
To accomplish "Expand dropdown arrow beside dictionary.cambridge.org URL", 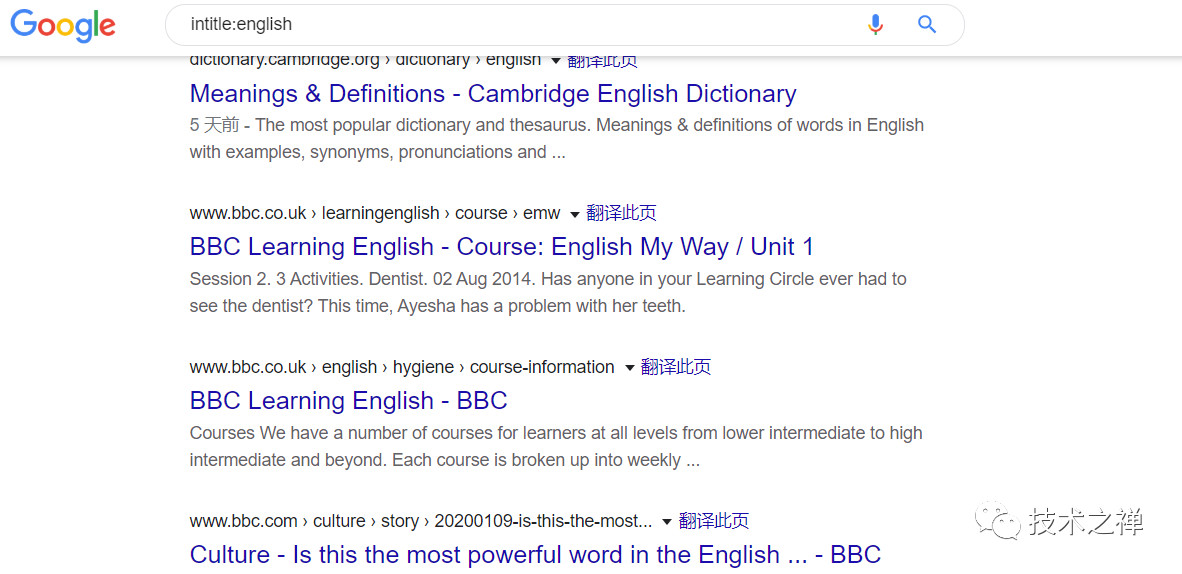I will click(556, 60).
